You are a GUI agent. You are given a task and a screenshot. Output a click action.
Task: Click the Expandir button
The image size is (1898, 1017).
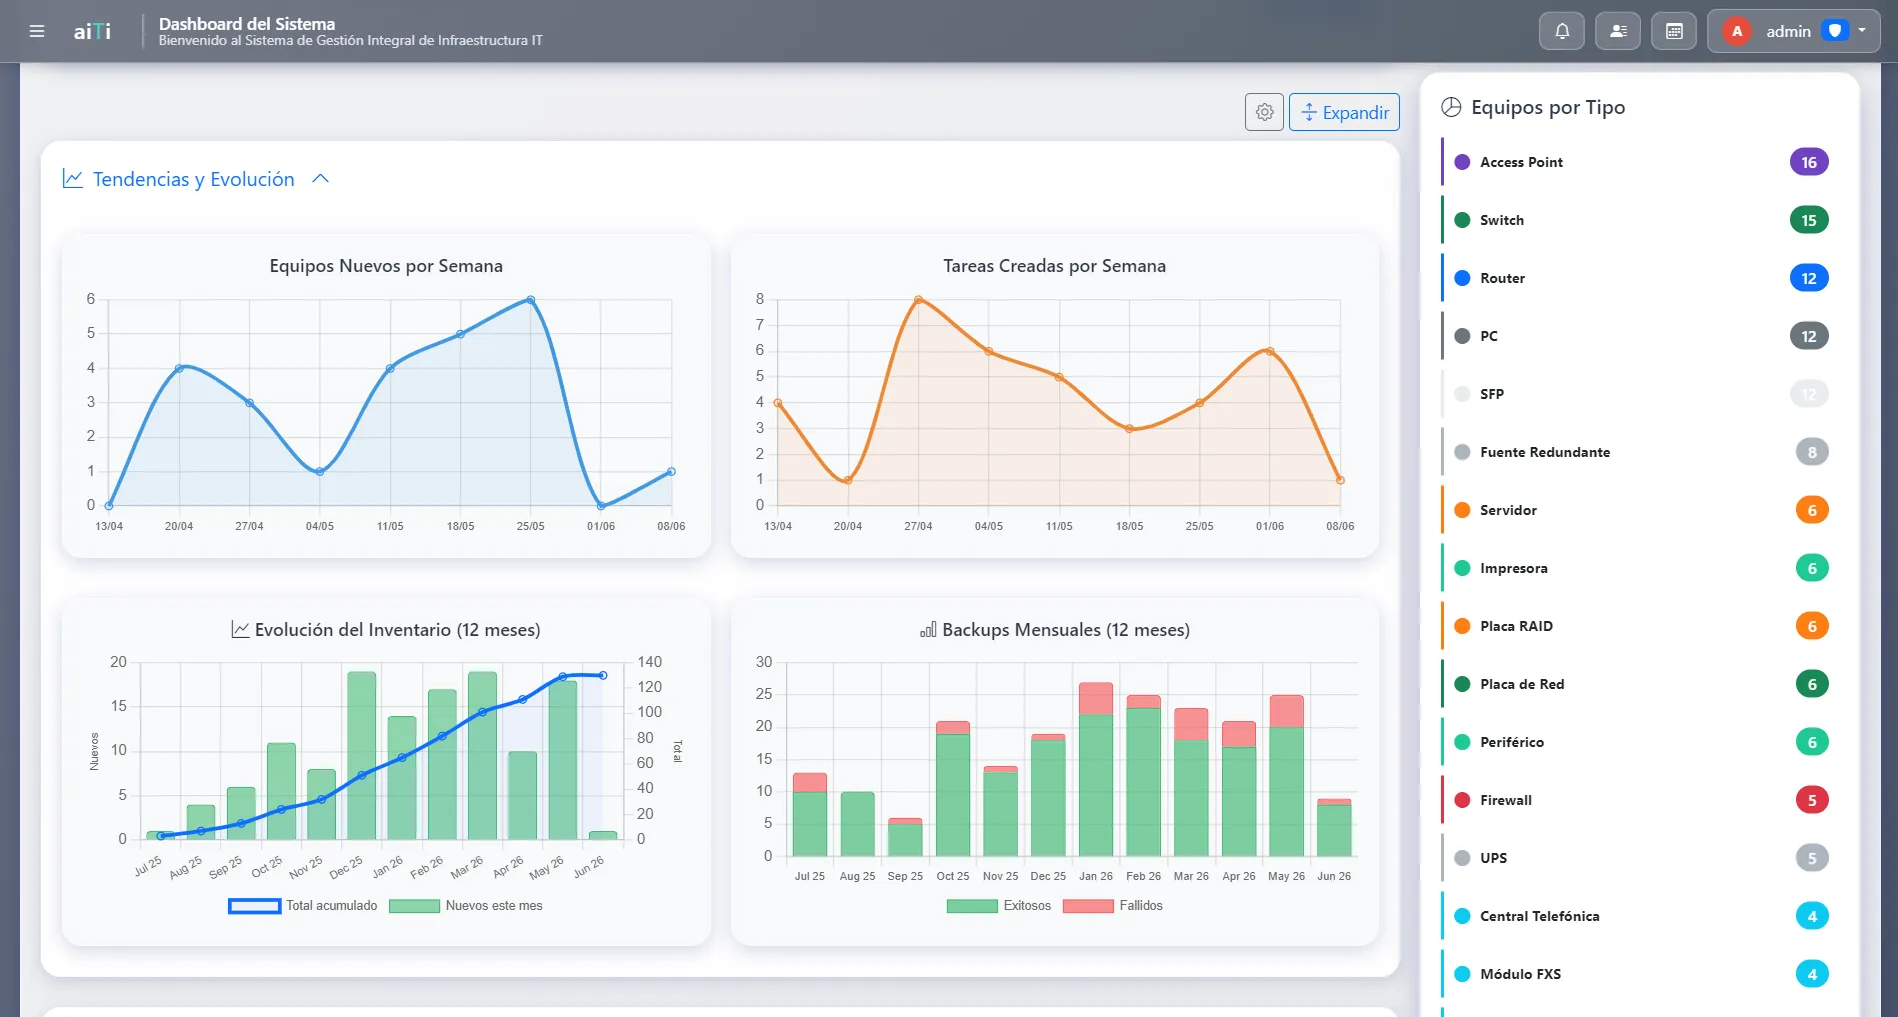[1344, 112]
